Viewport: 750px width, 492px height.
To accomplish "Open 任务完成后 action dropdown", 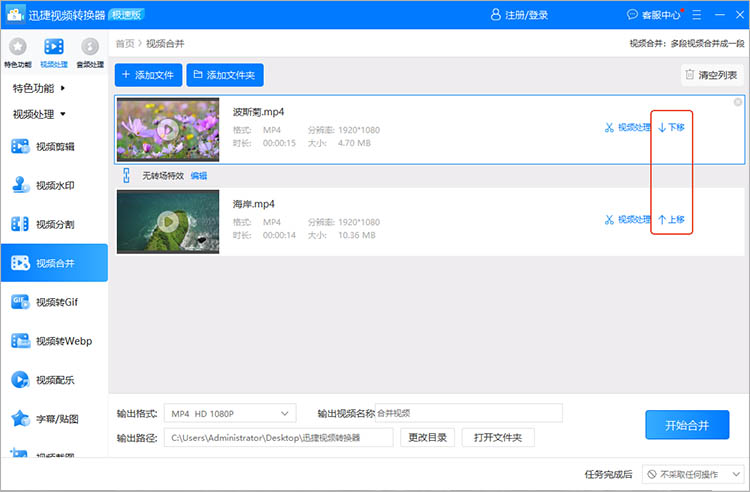I will [x=692, y=474].
